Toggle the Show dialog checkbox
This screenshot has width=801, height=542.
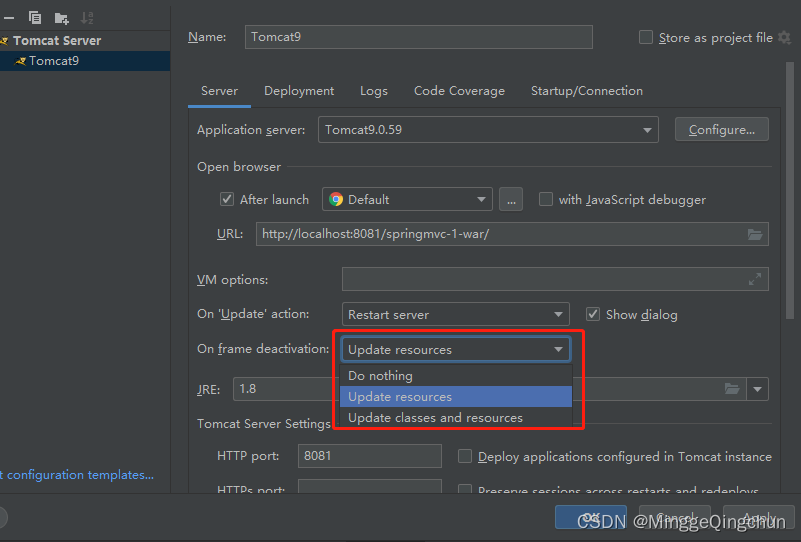(593, 314)
